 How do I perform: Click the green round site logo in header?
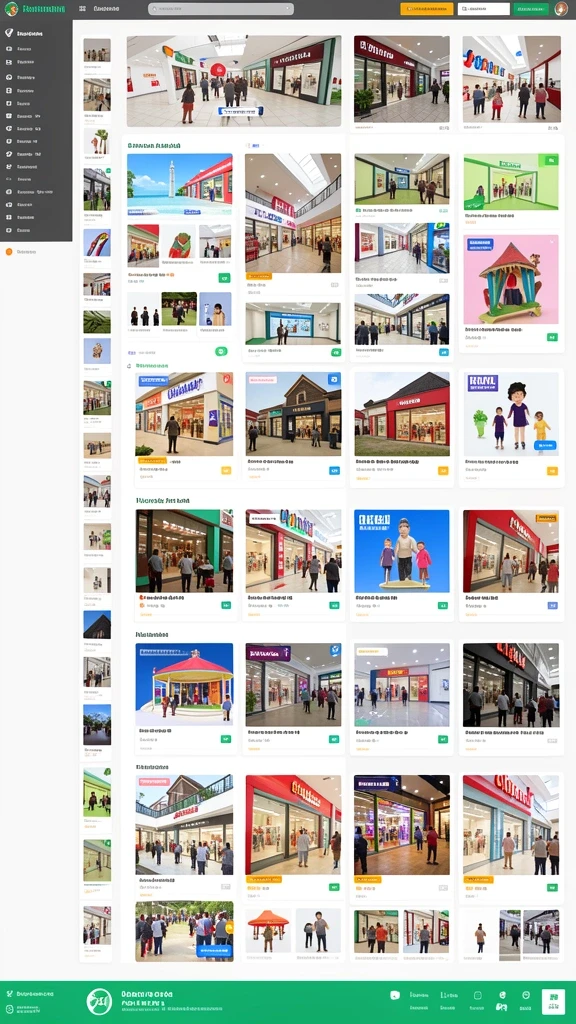[x=11, y=9]
